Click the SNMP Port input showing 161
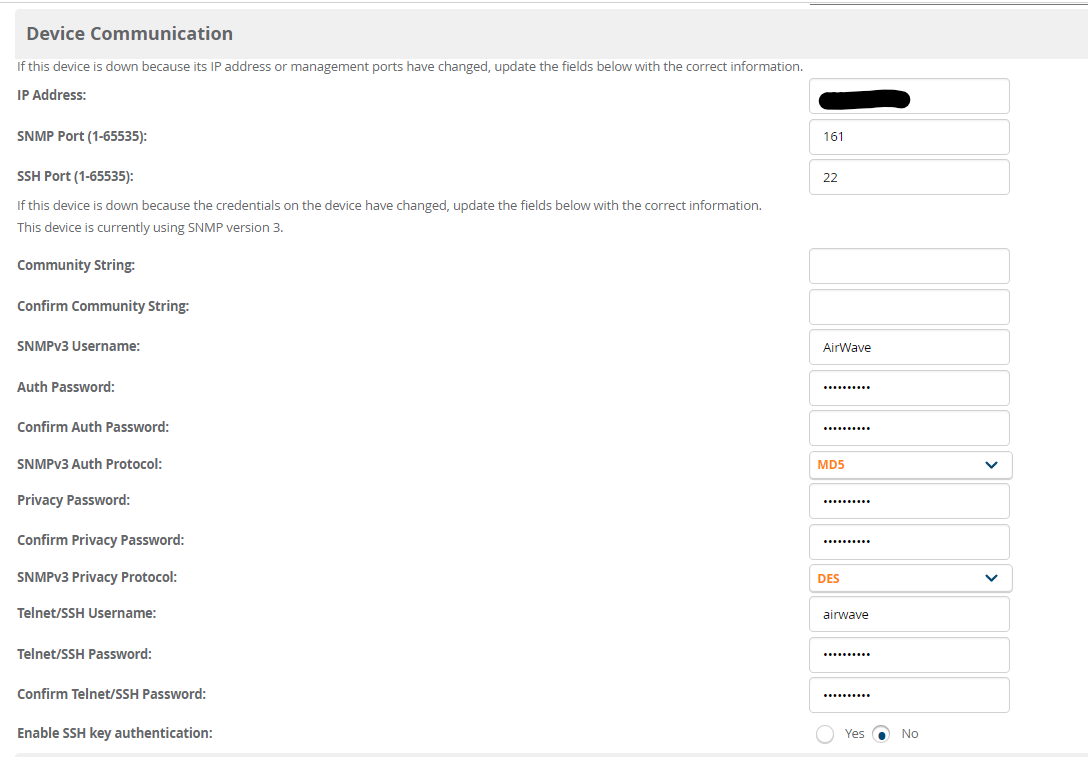Screen dimensions: 1088x757 [909, 137]
